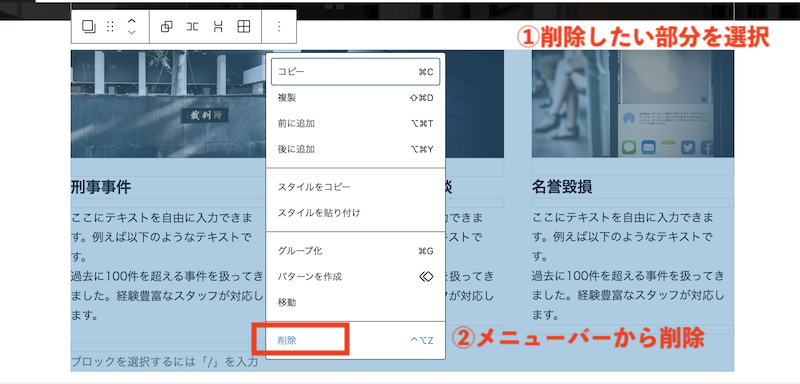Choose パターンを作成 menu entry
This screenshot has width=800, height=384.
coord(356,277)
